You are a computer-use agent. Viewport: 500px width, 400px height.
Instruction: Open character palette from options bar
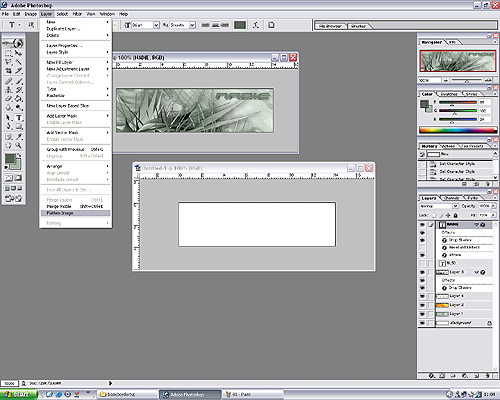click(271, 25)
